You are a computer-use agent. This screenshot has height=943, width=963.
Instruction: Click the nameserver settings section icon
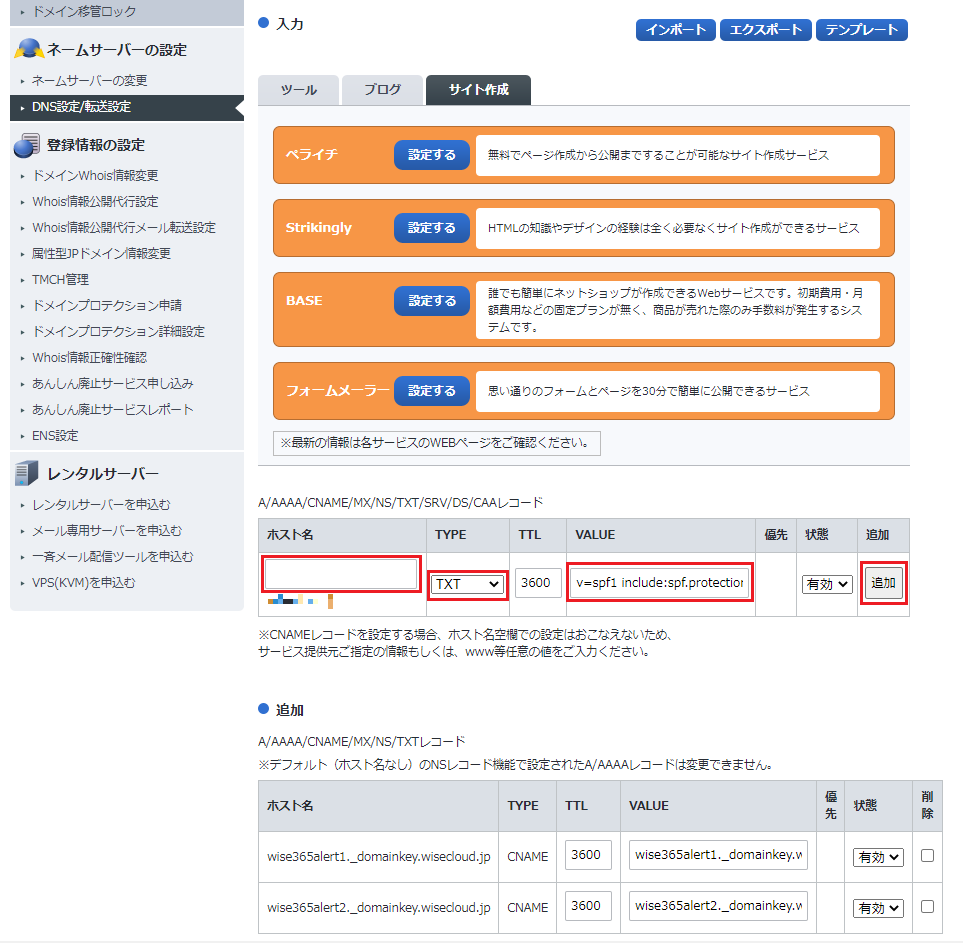click(28, 49)
